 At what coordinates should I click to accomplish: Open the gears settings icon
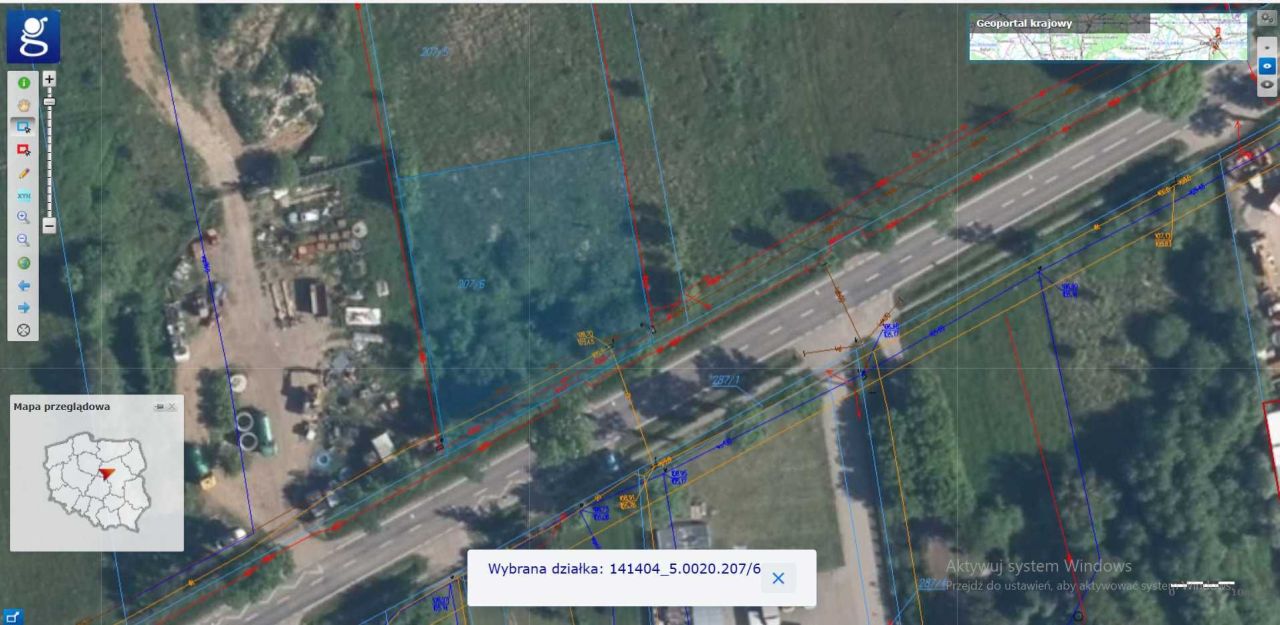pos(1267,18)
